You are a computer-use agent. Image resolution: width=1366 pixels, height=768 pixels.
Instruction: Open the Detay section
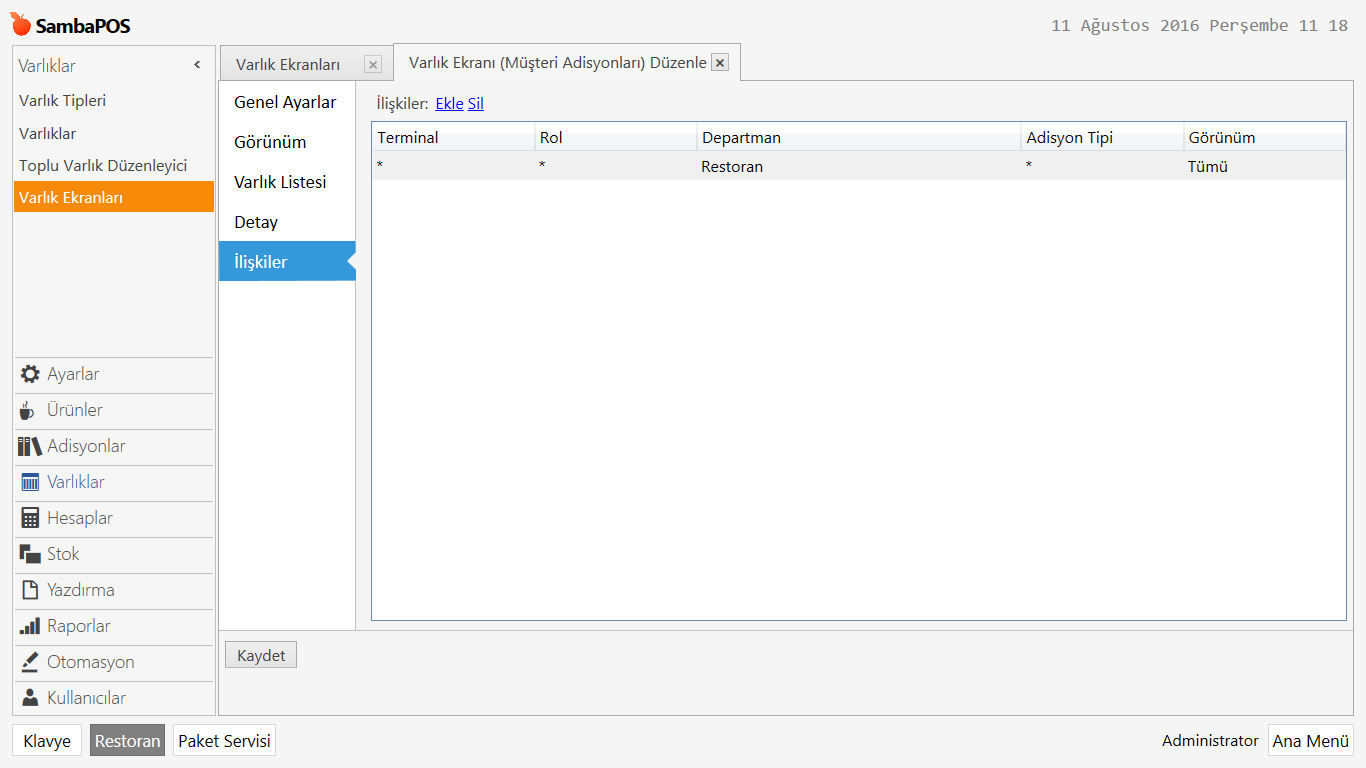click(x=287, y=222)
